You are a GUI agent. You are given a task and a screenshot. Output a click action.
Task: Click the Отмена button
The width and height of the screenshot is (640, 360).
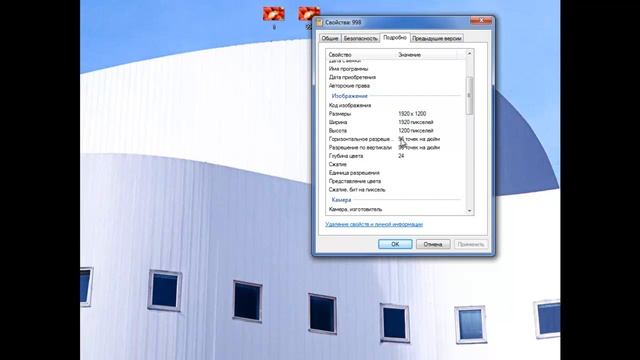433,244
